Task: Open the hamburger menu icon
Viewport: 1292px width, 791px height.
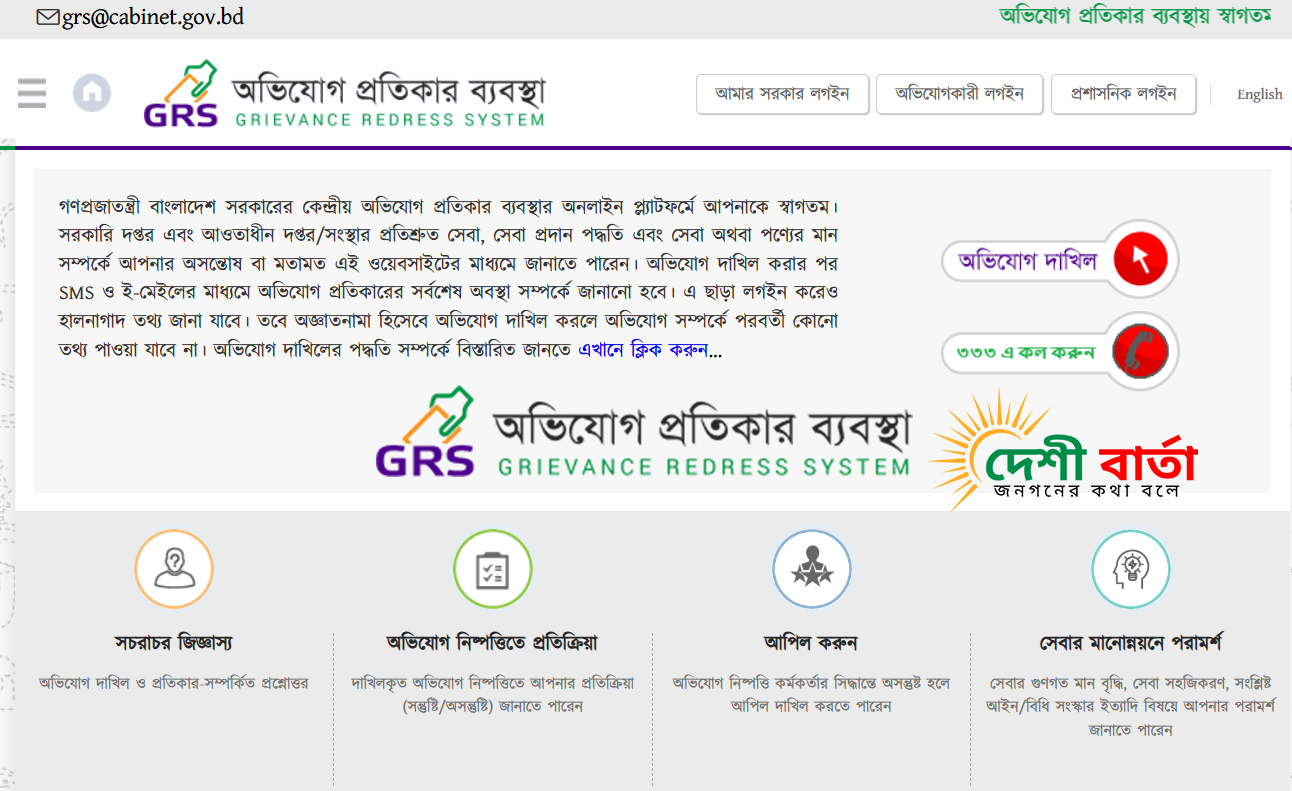Action: pos(32,93)
